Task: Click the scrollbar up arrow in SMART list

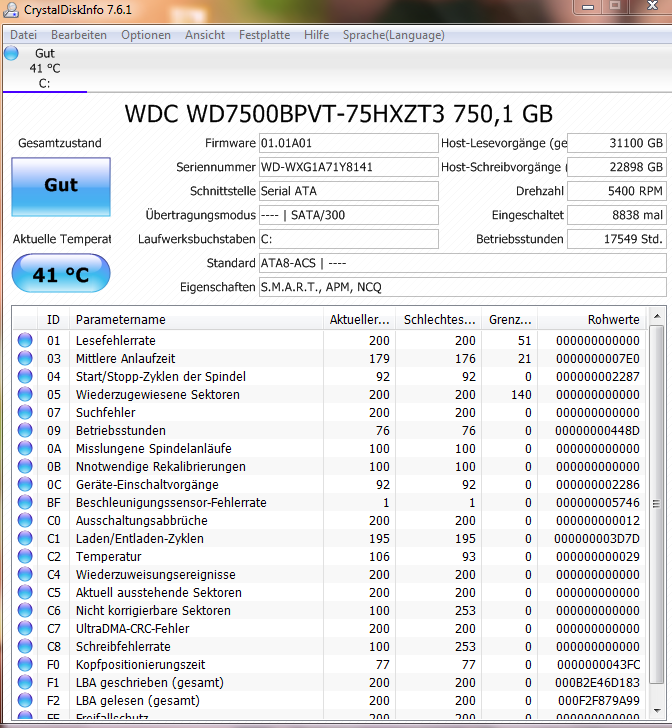Action: [x=657, y=317]
